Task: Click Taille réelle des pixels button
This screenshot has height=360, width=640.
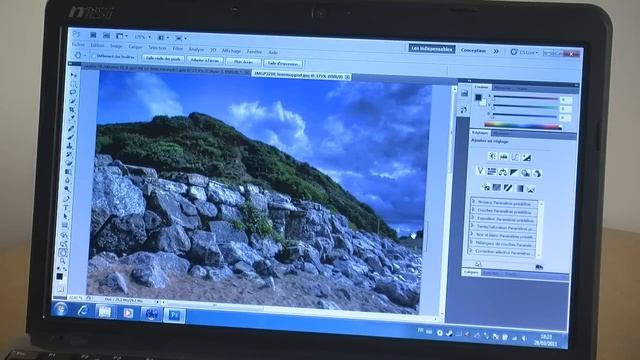Action: [x=163, y=59]
